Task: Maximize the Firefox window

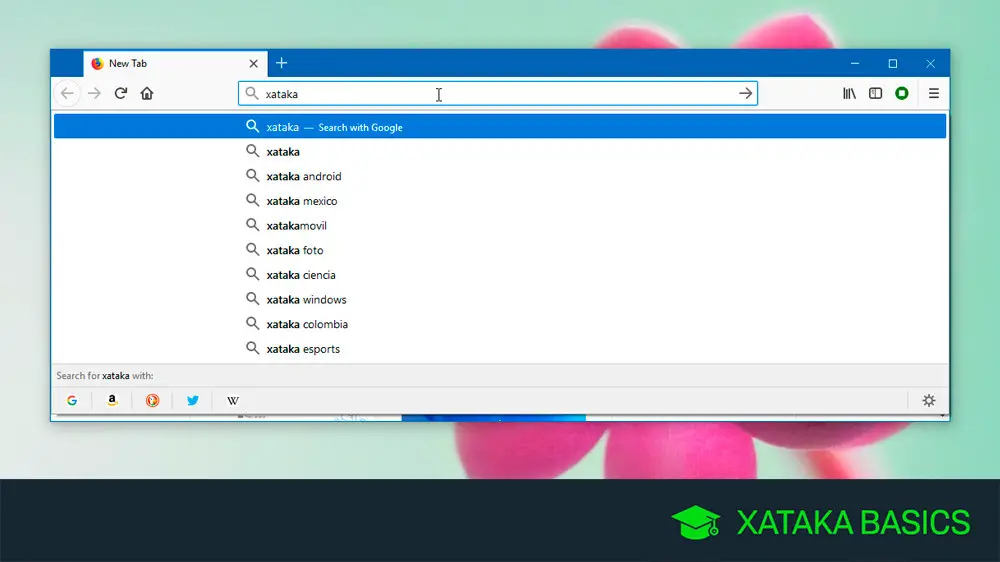Action: point(893,64)
